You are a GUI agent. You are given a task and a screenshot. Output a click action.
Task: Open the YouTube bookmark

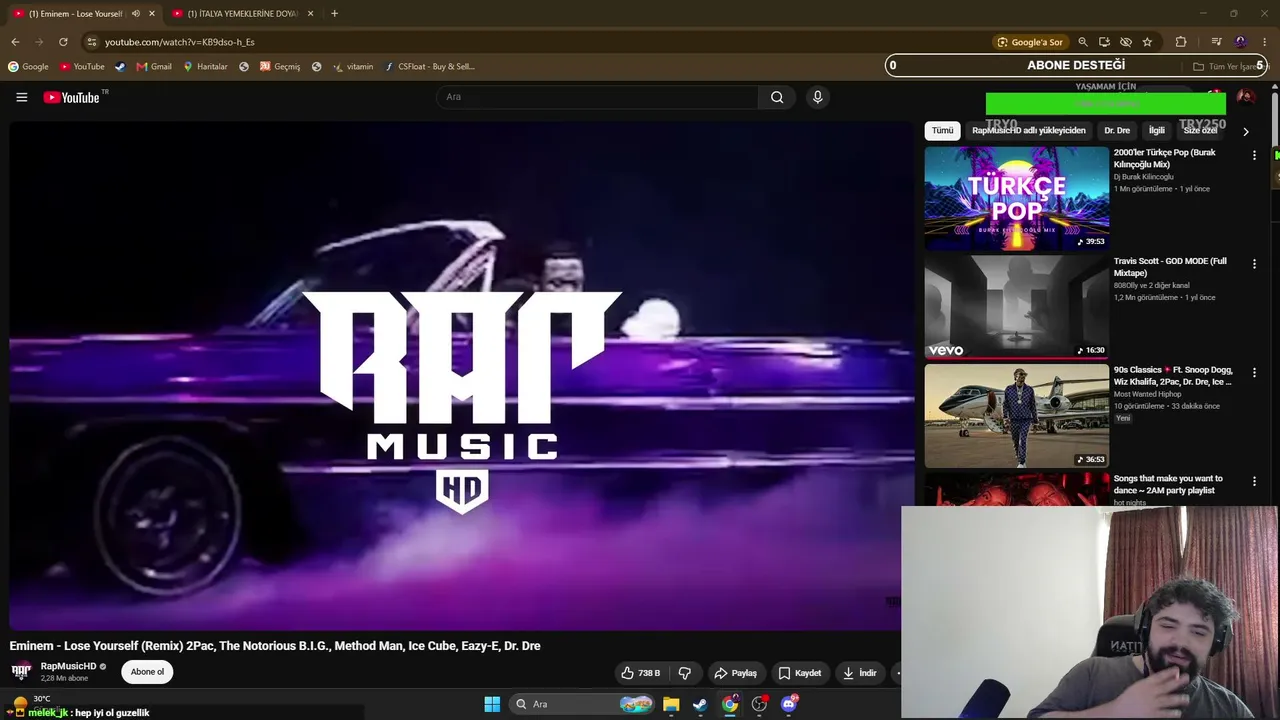point(82,67)
